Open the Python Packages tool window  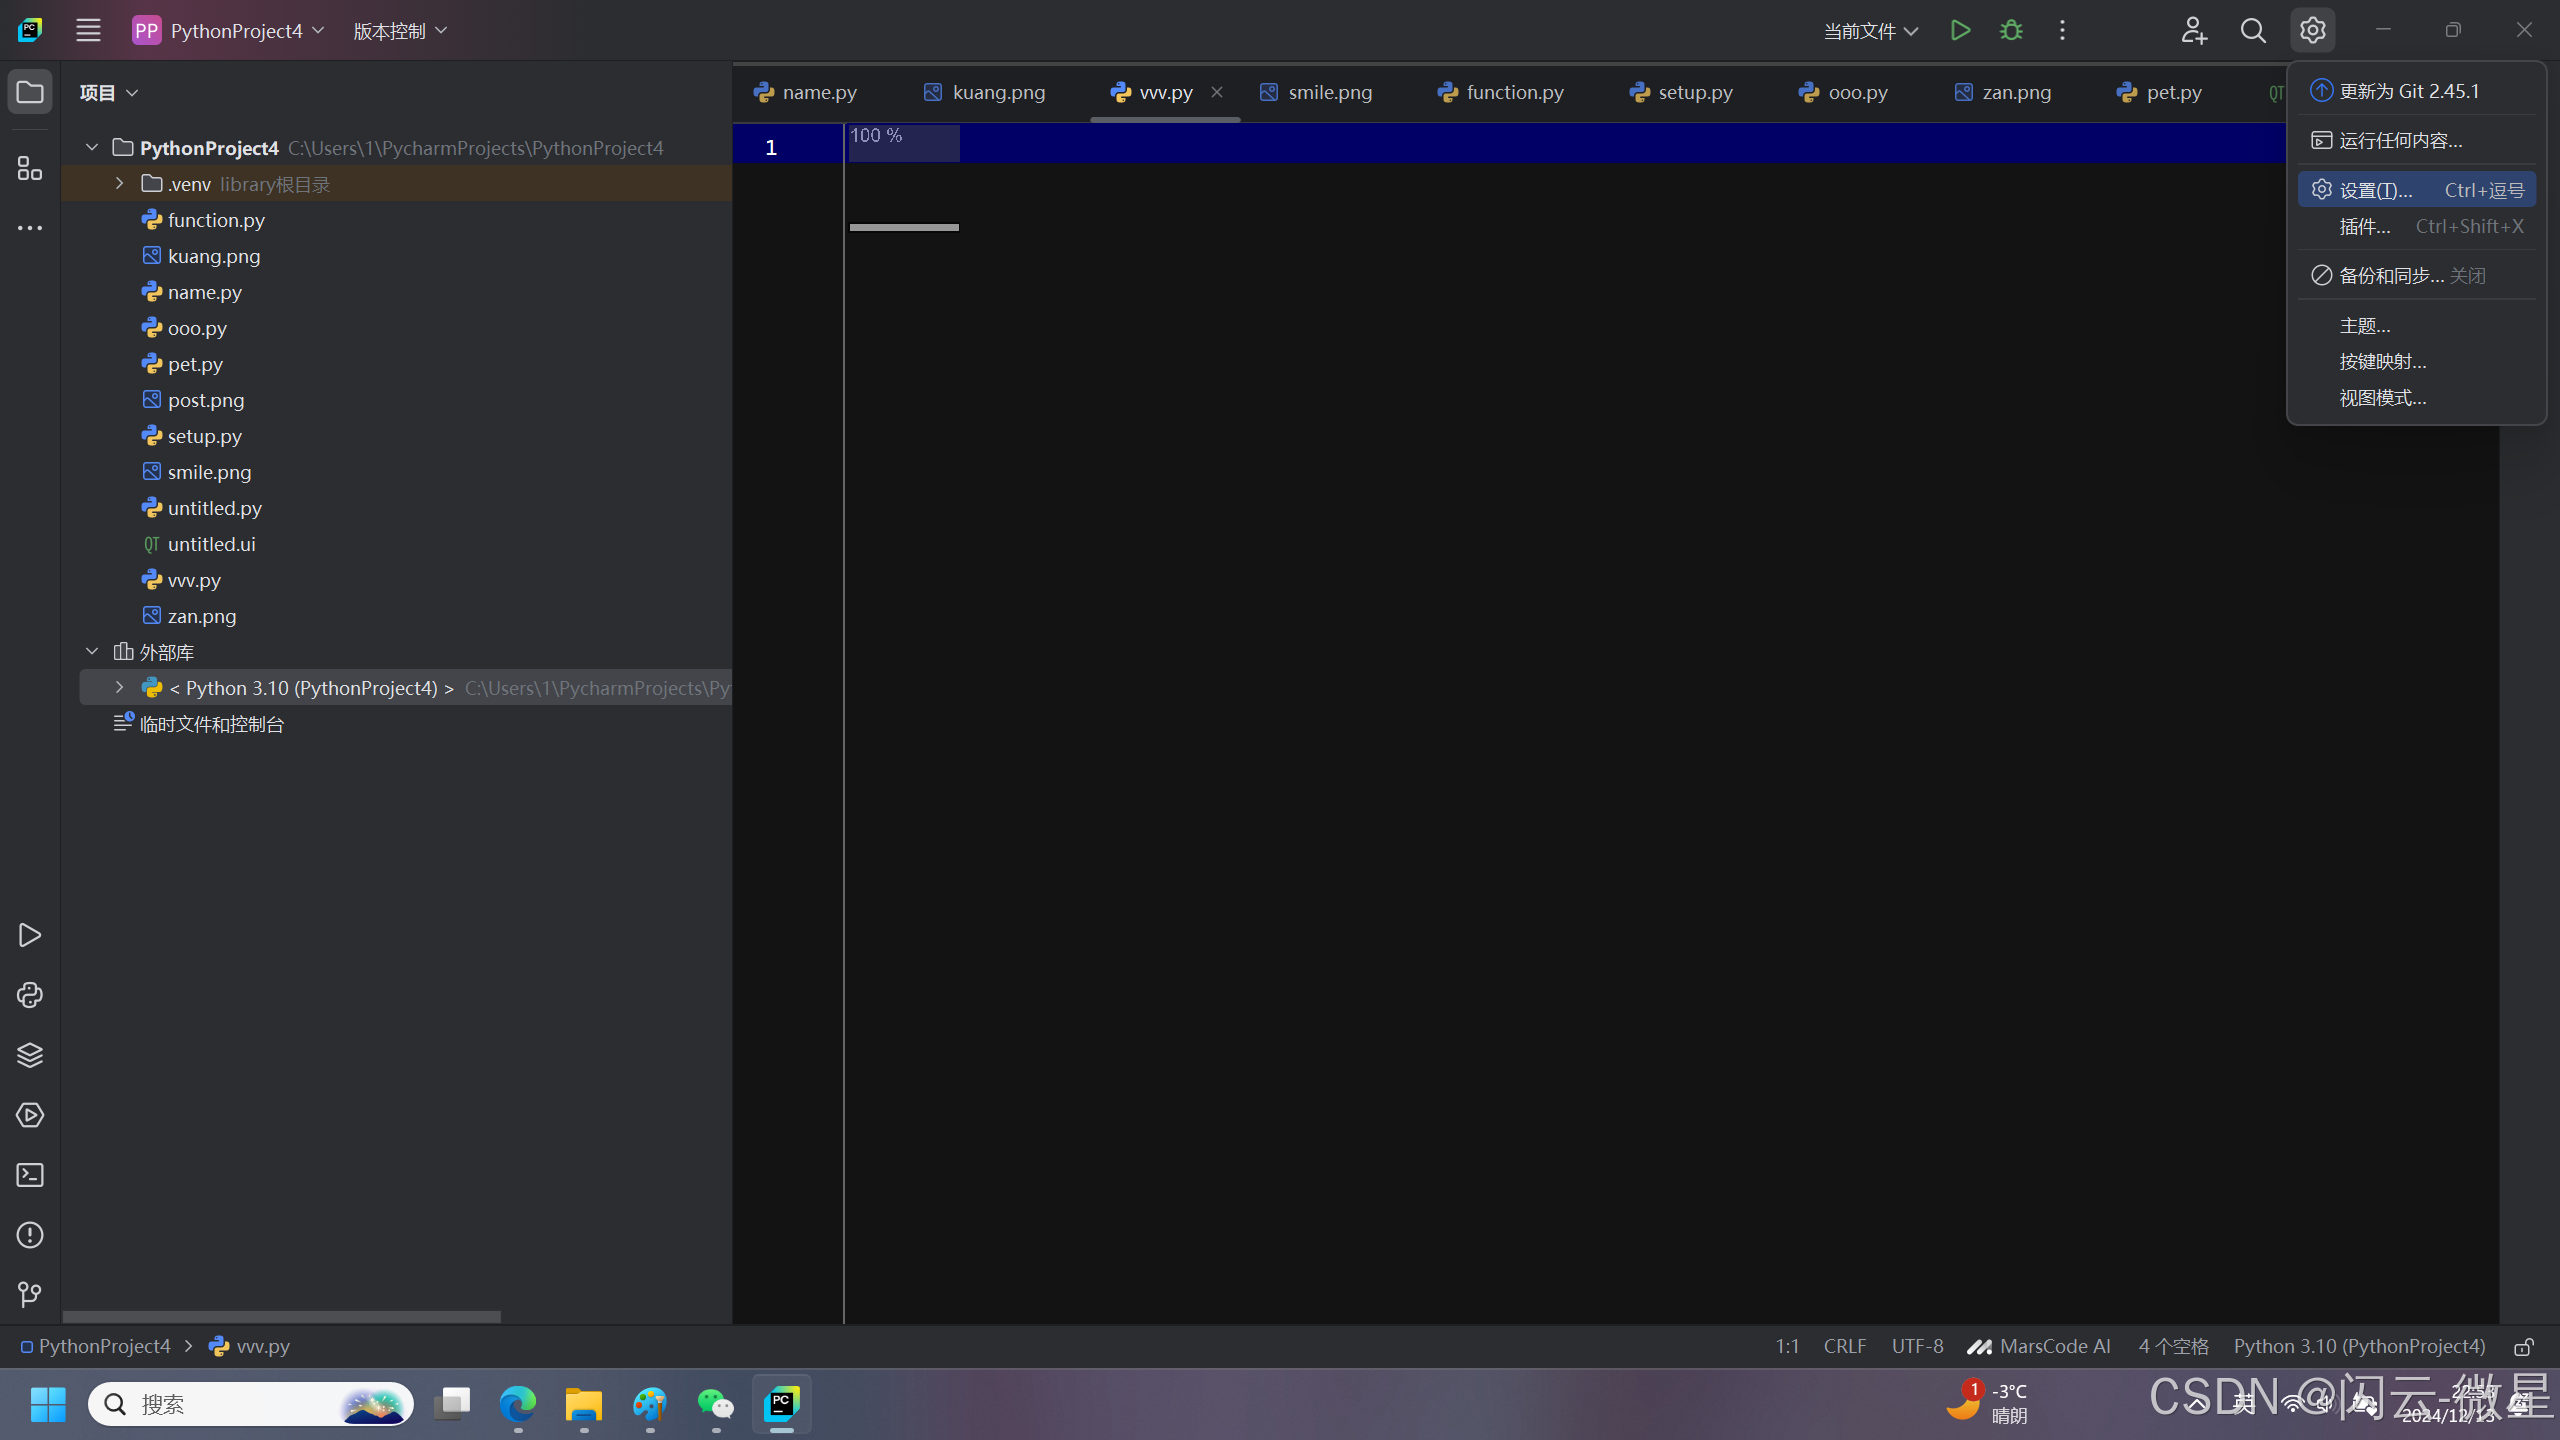30,1055
